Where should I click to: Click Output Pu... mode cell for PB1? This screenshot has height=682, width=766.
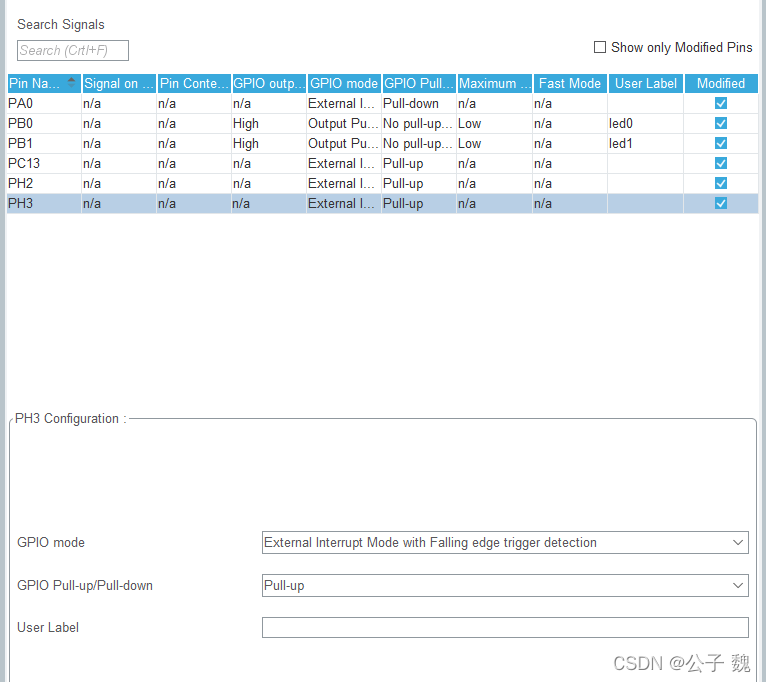(344, 144)
